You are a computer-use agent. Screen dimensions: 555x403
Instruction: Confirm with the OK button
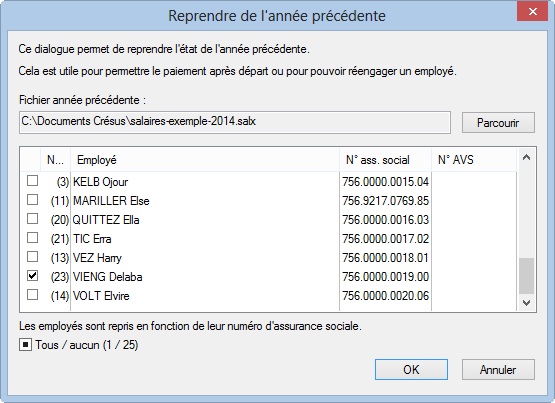point(411,369)
